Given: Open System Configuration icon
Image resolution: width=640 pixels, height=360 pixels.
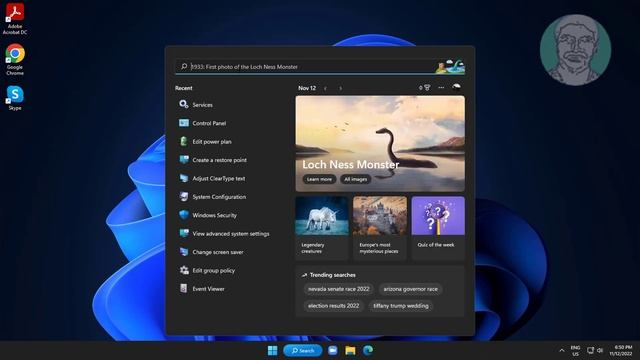Looking at the screenshot, I should (x=184, y=196).
